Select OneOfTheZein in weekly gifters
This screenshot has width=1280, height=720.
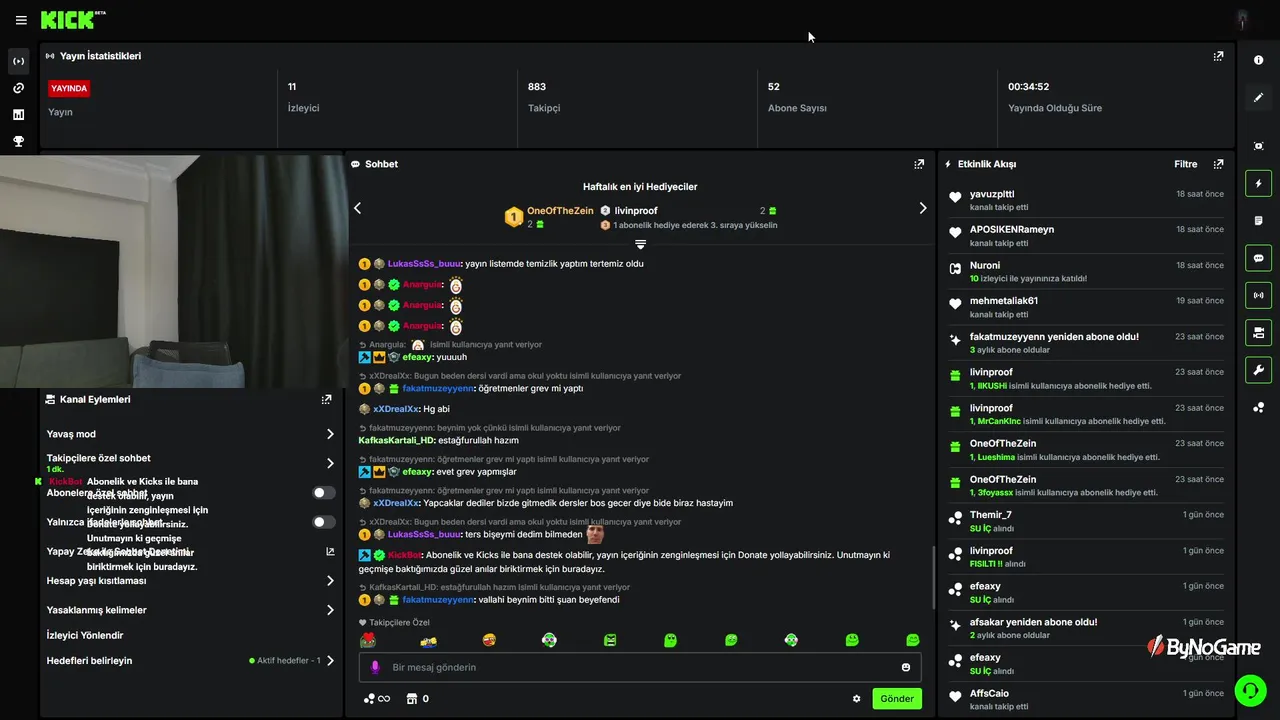click(x=560, y=211)
